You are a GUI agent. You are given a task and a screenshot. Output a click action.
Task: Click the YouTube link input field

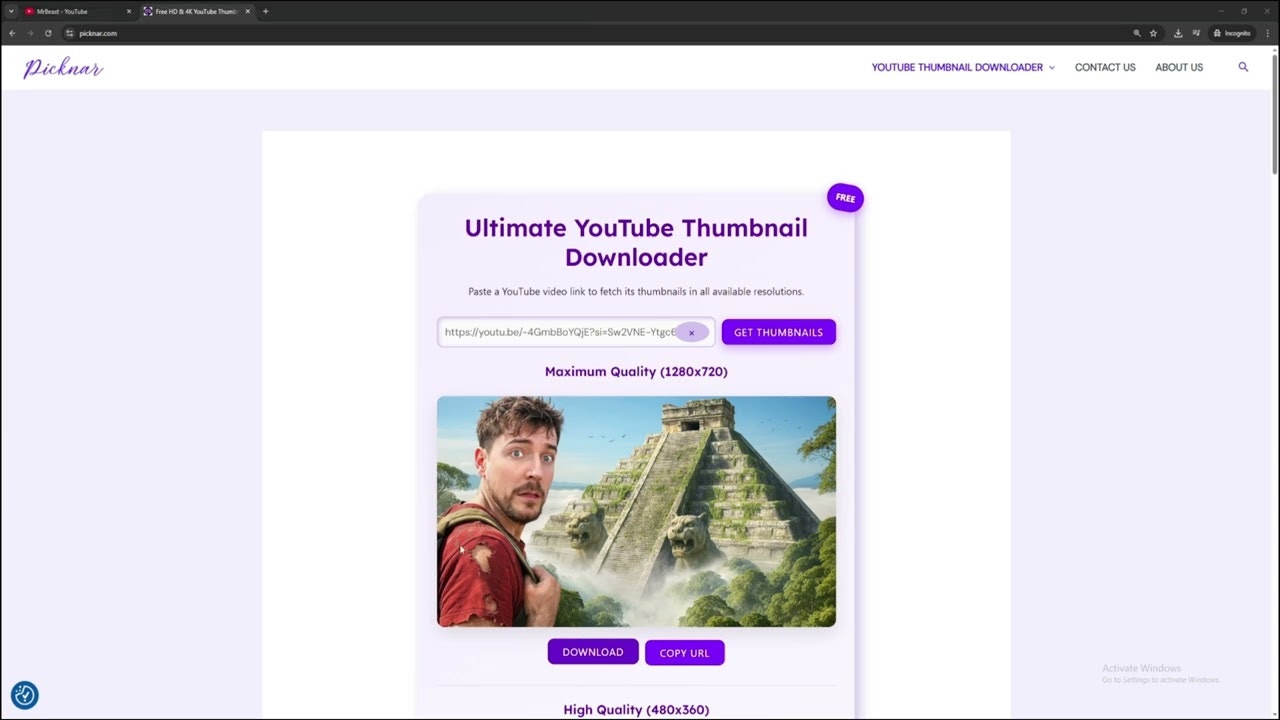point(576,332)
